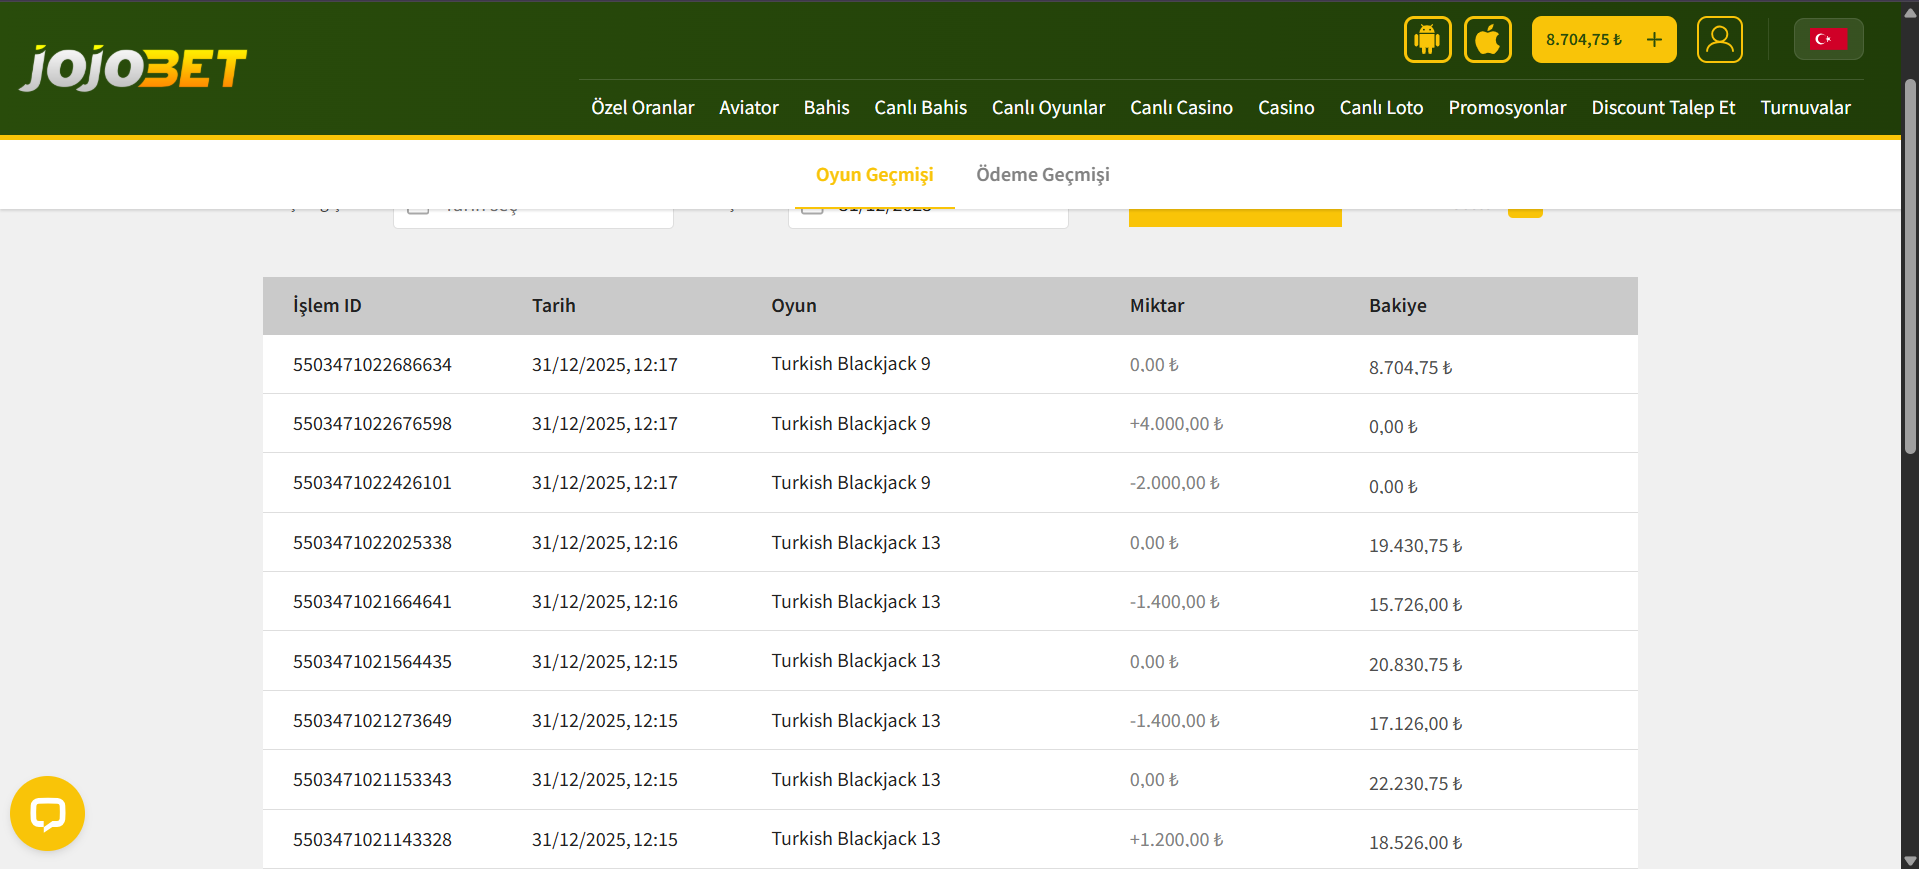Switch to Ödeme Geçmişi tab
This screenshot has height=869, width=1919.
(1043, 175)
